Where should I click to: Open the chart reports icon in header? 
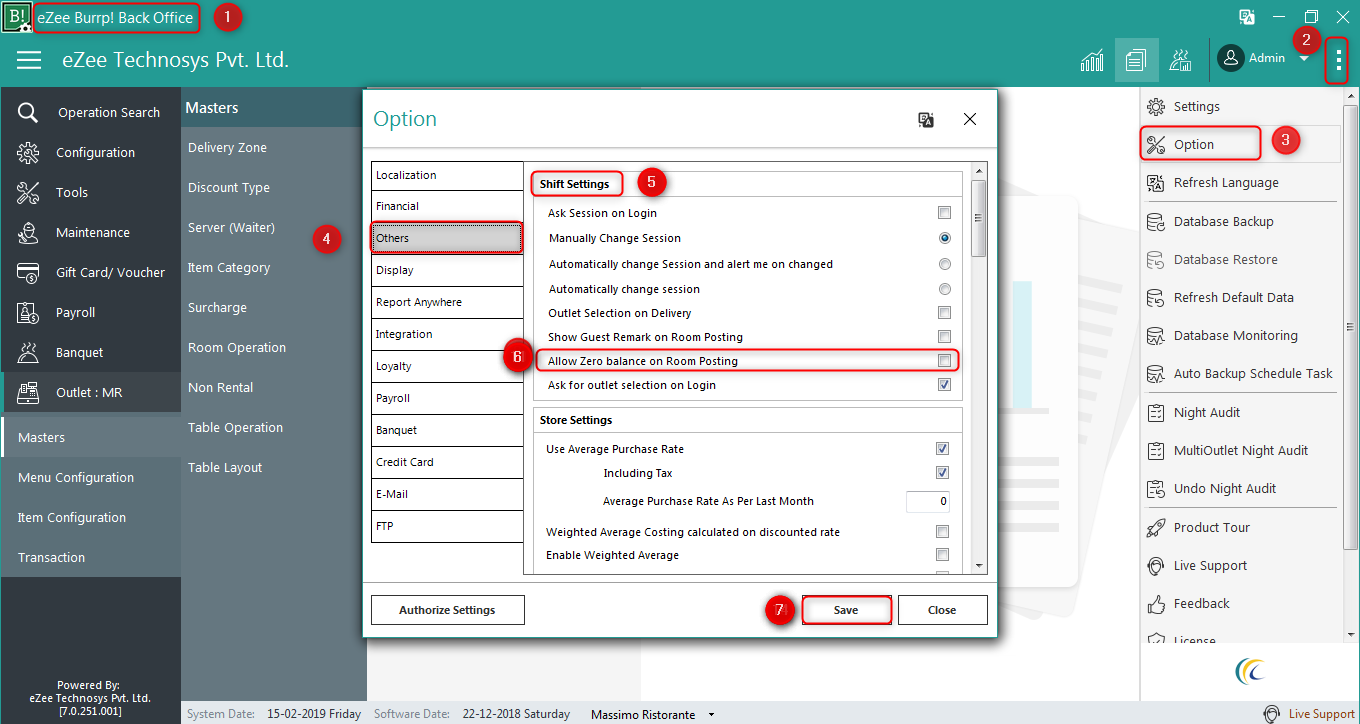pyautogui.click(x=1092, y=60)
